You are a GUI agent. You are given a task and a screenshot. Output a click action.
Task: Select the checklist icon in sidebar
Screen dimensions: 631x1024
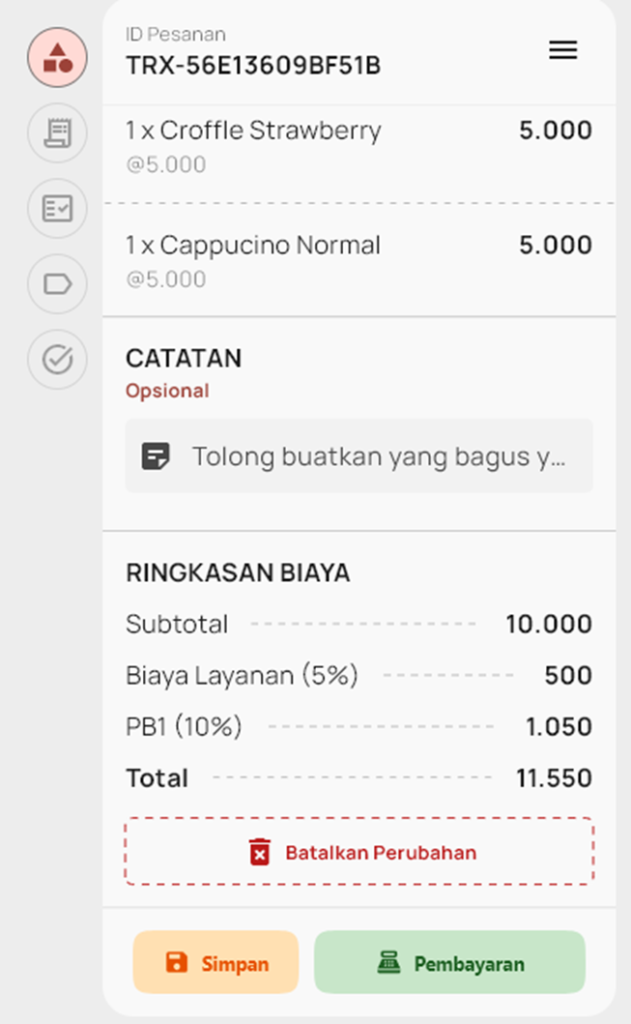coord(57,208)
